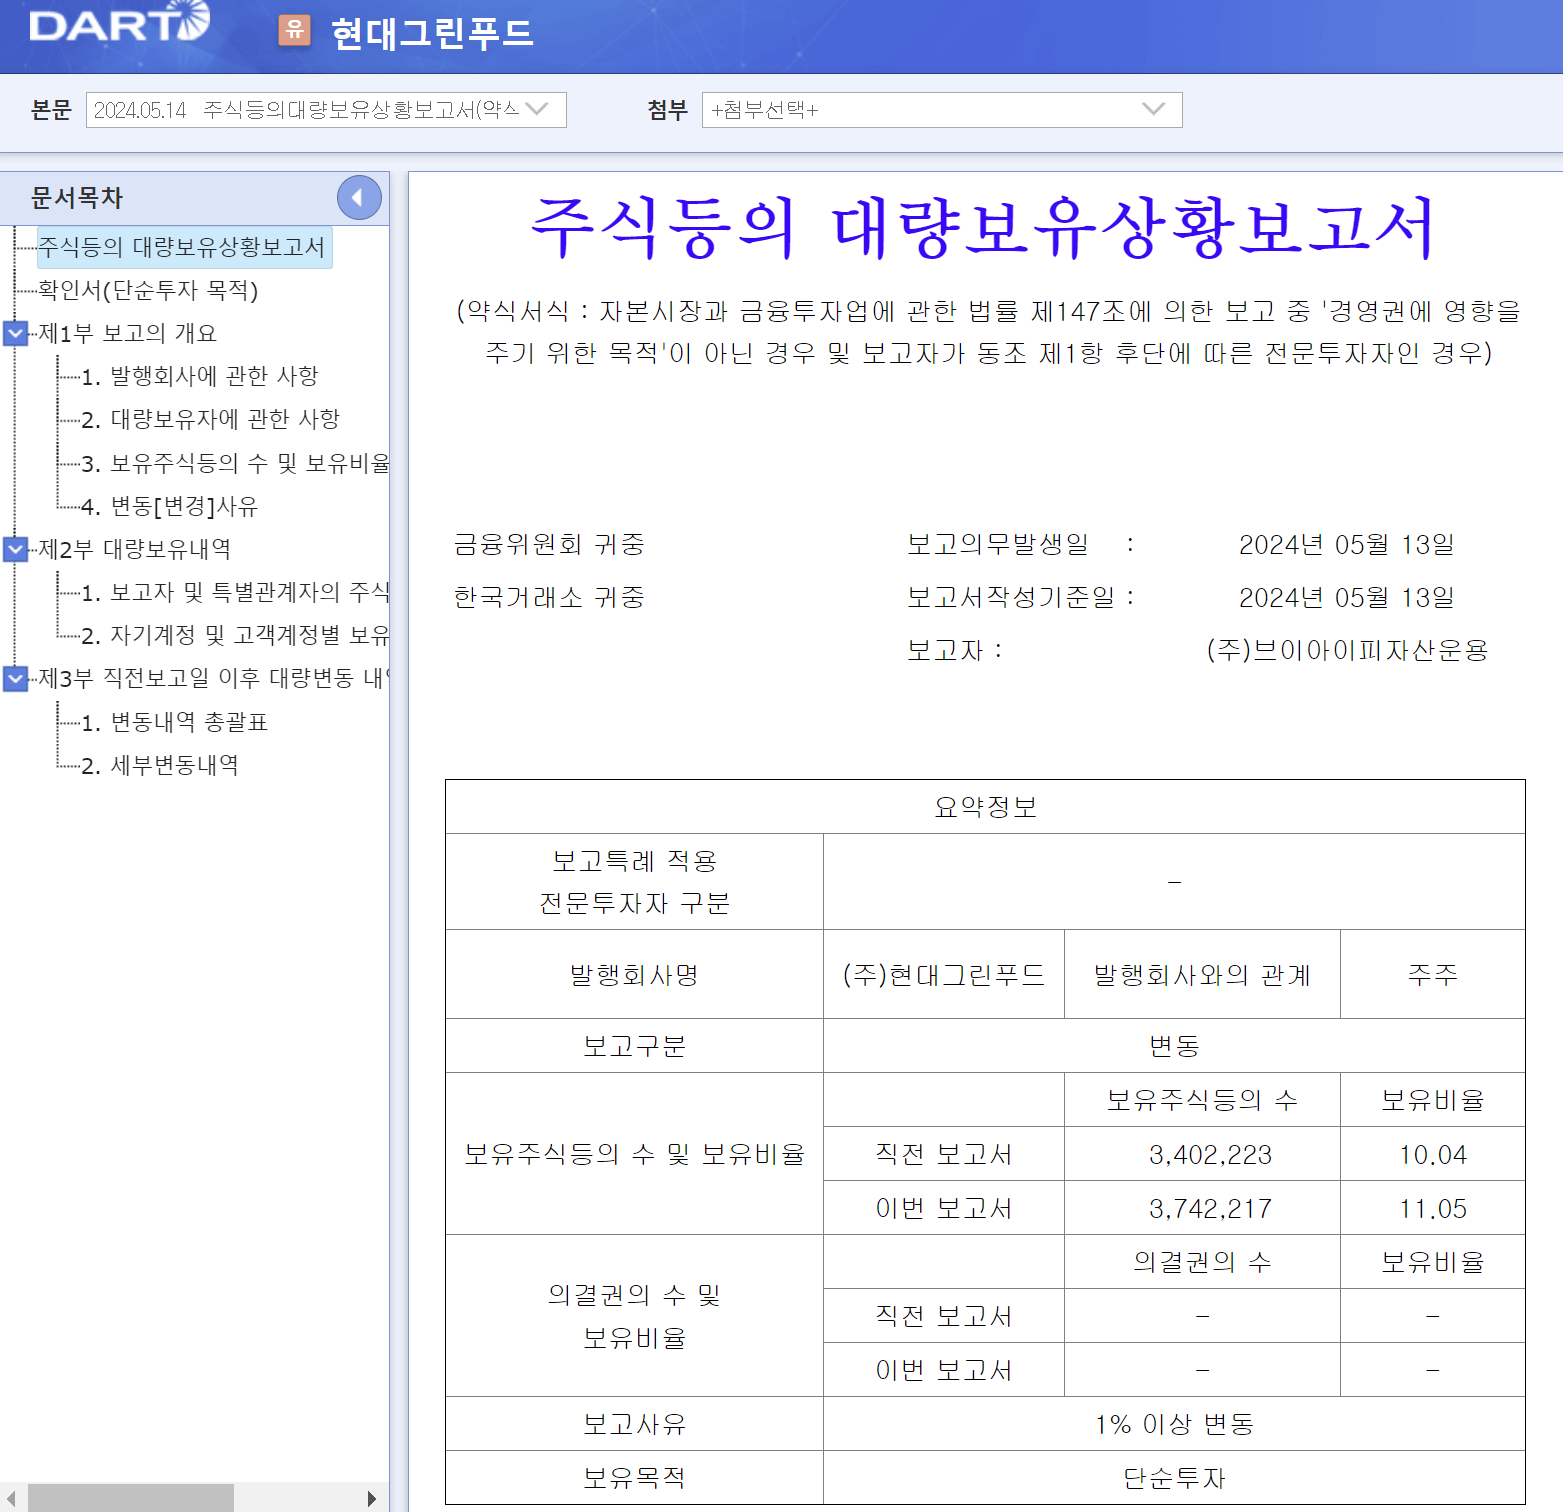The image size is (1563, 1512).
Task: Collapse the 제1부 보고의 개요 section
Action: [15, 333]
